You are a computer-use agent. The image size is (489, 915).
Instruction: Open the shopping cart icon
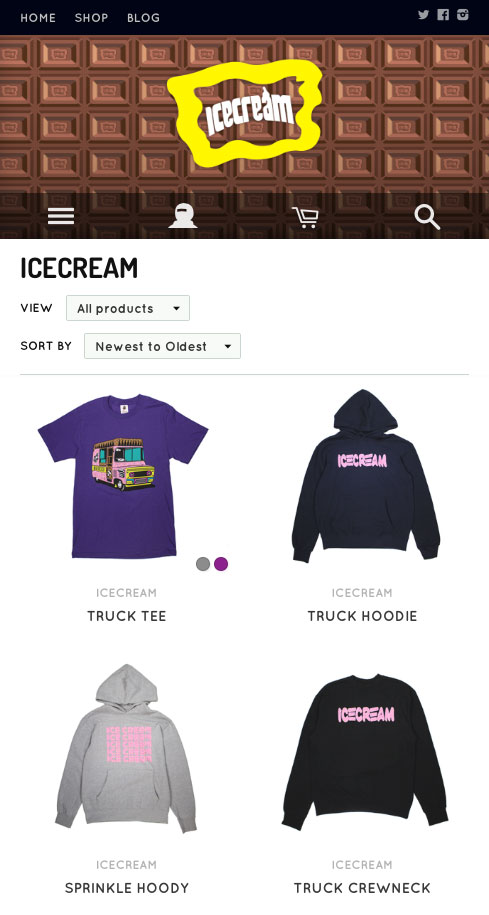click(x=305, y=217)
